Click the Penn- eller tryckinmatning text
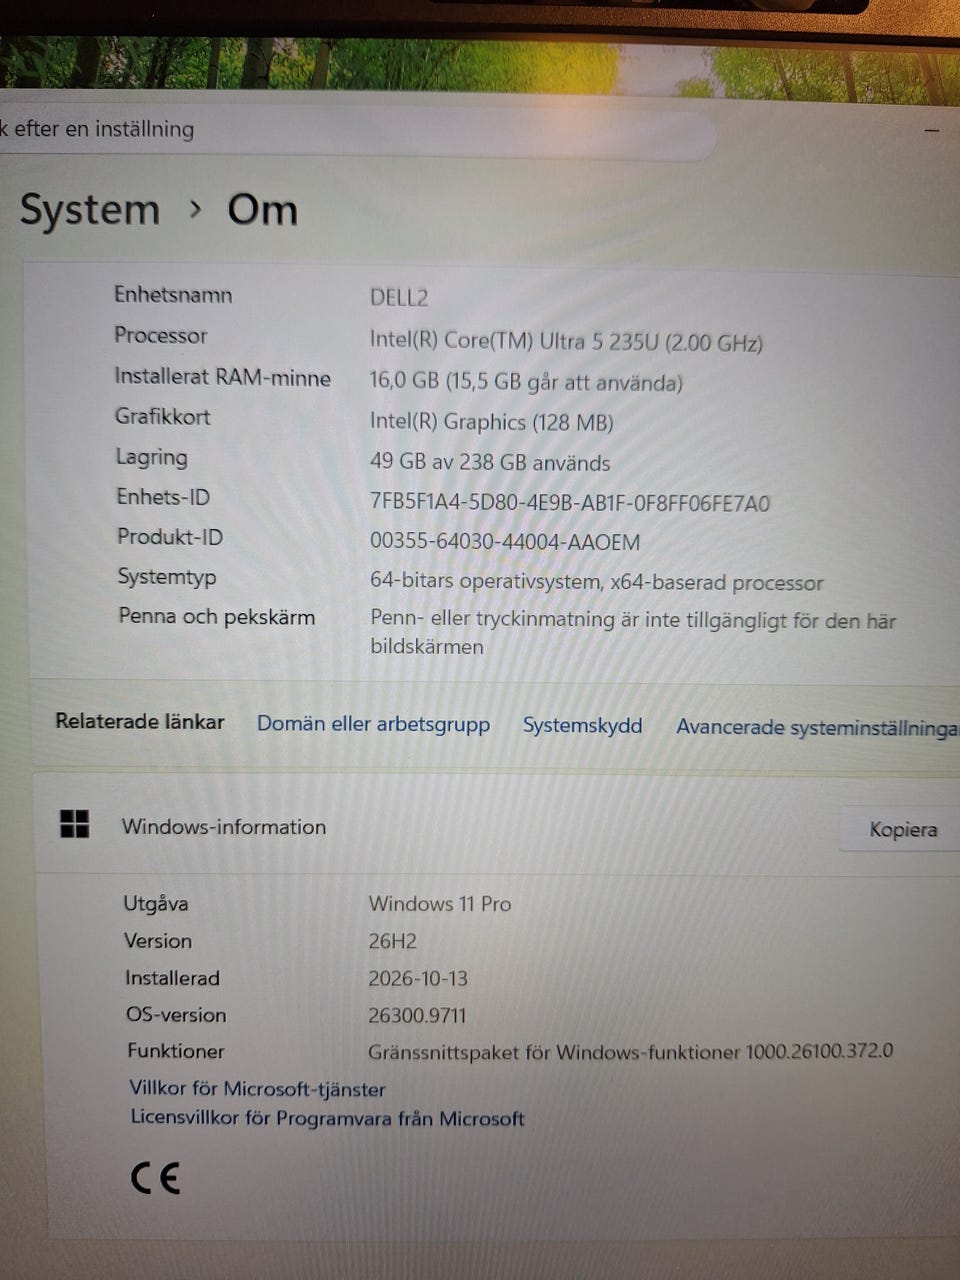This screenshot has width=960, height=1280. (633, 633)
